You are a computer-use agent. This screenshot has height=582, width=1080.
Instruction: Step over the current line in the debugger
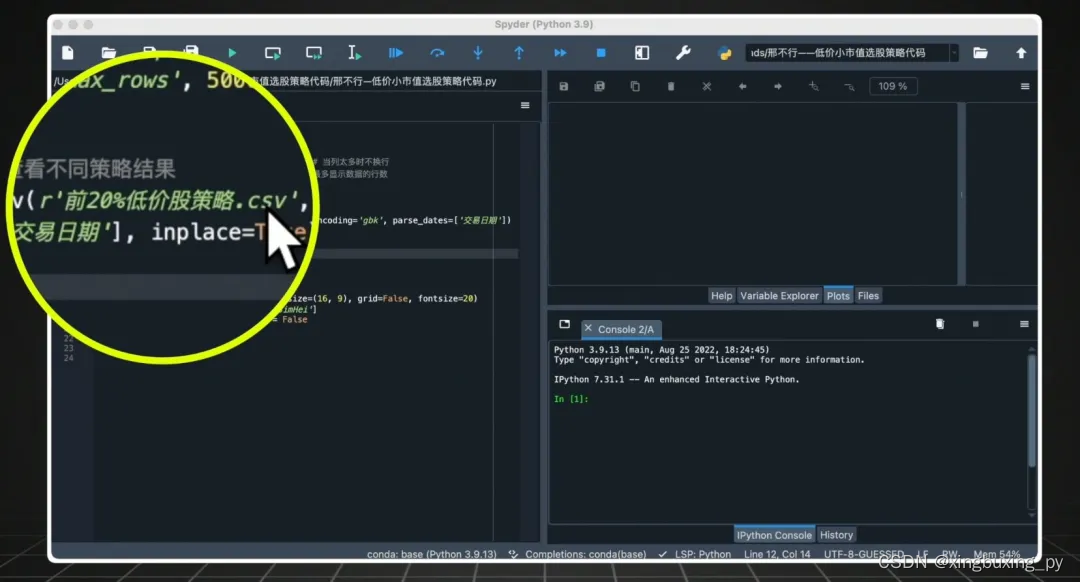pos(437,53)
